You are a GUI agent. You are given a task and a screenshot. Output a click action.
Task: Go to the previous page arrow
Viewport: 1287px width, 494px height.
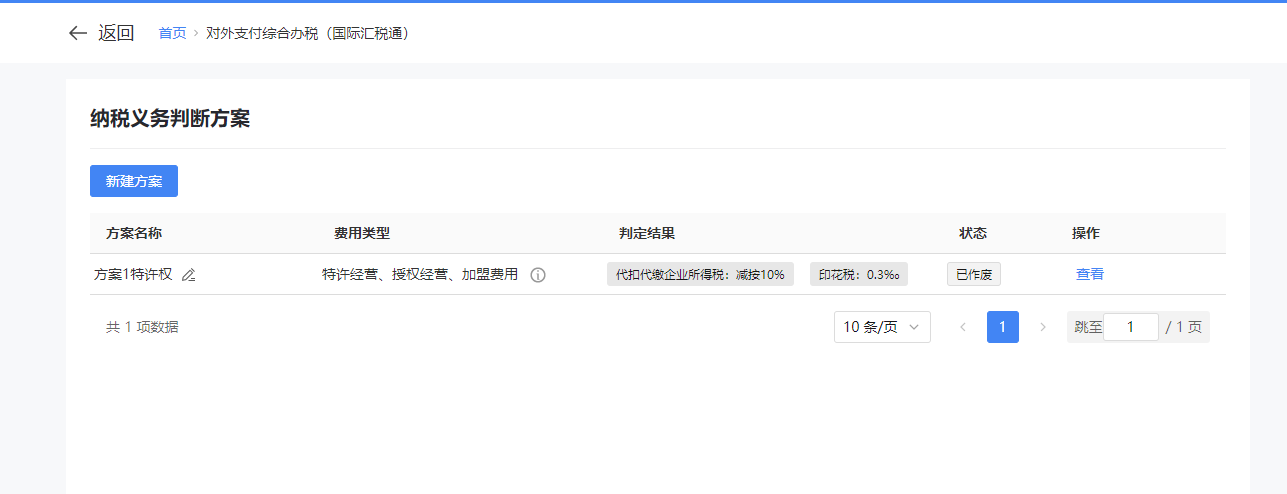963,327
